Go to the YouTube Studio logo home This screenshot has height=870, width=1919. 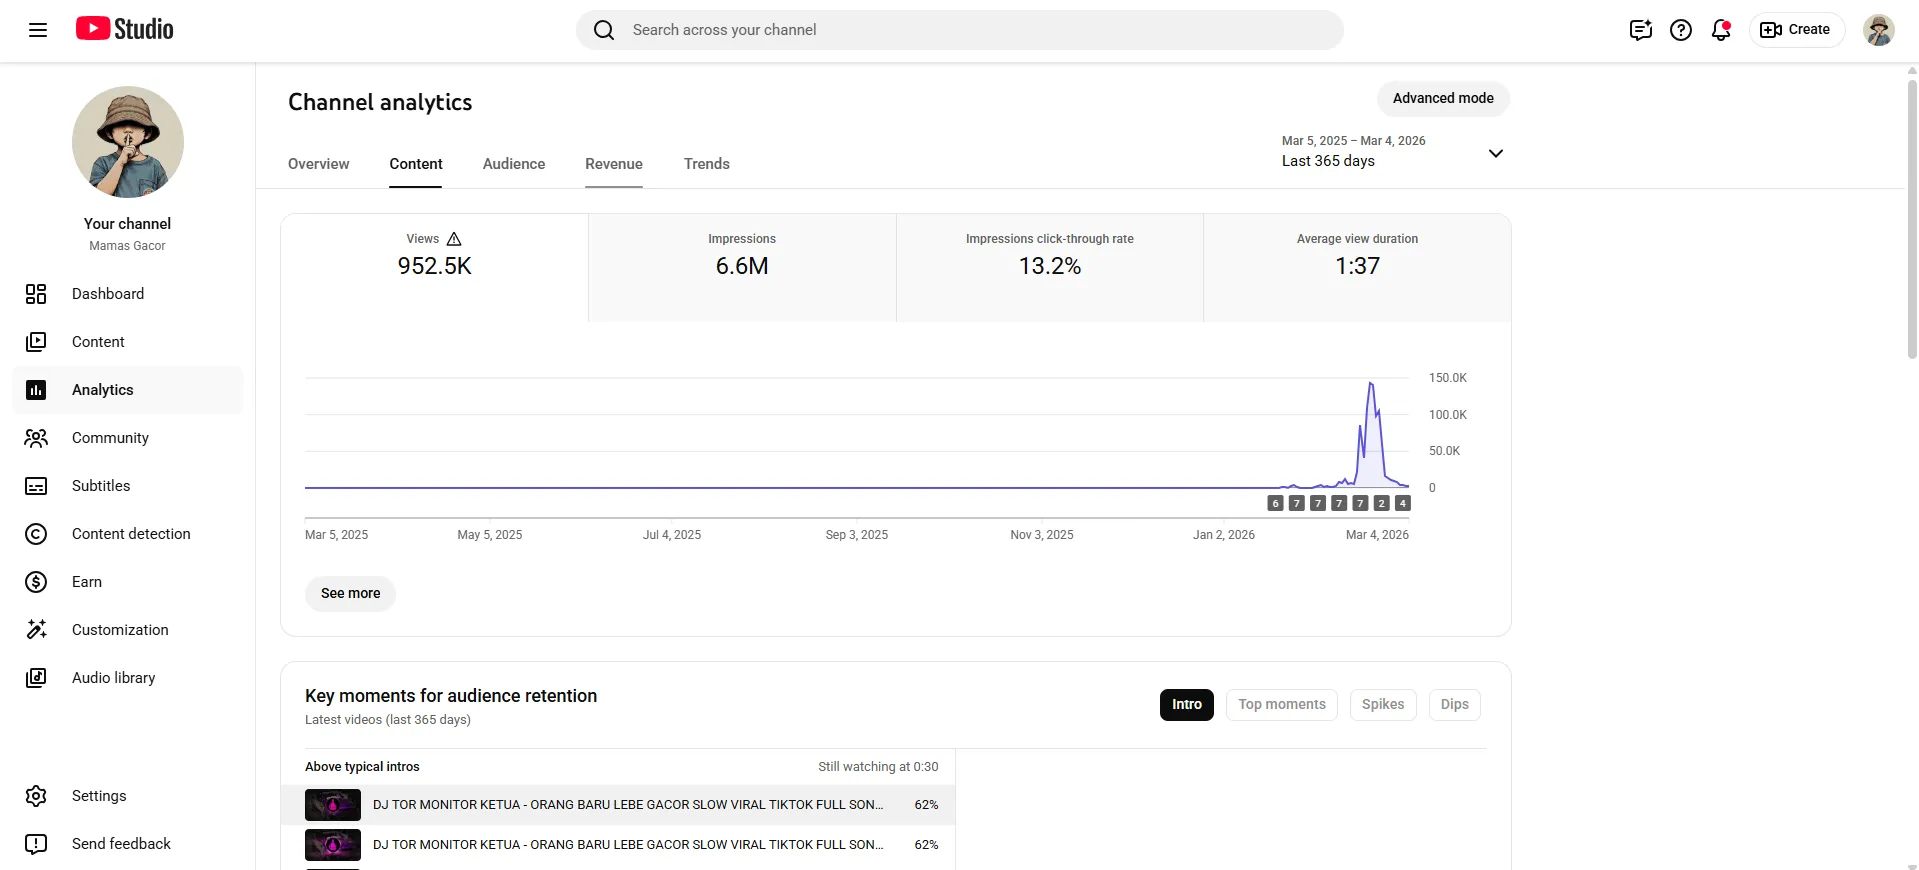(x=125, y=29)
